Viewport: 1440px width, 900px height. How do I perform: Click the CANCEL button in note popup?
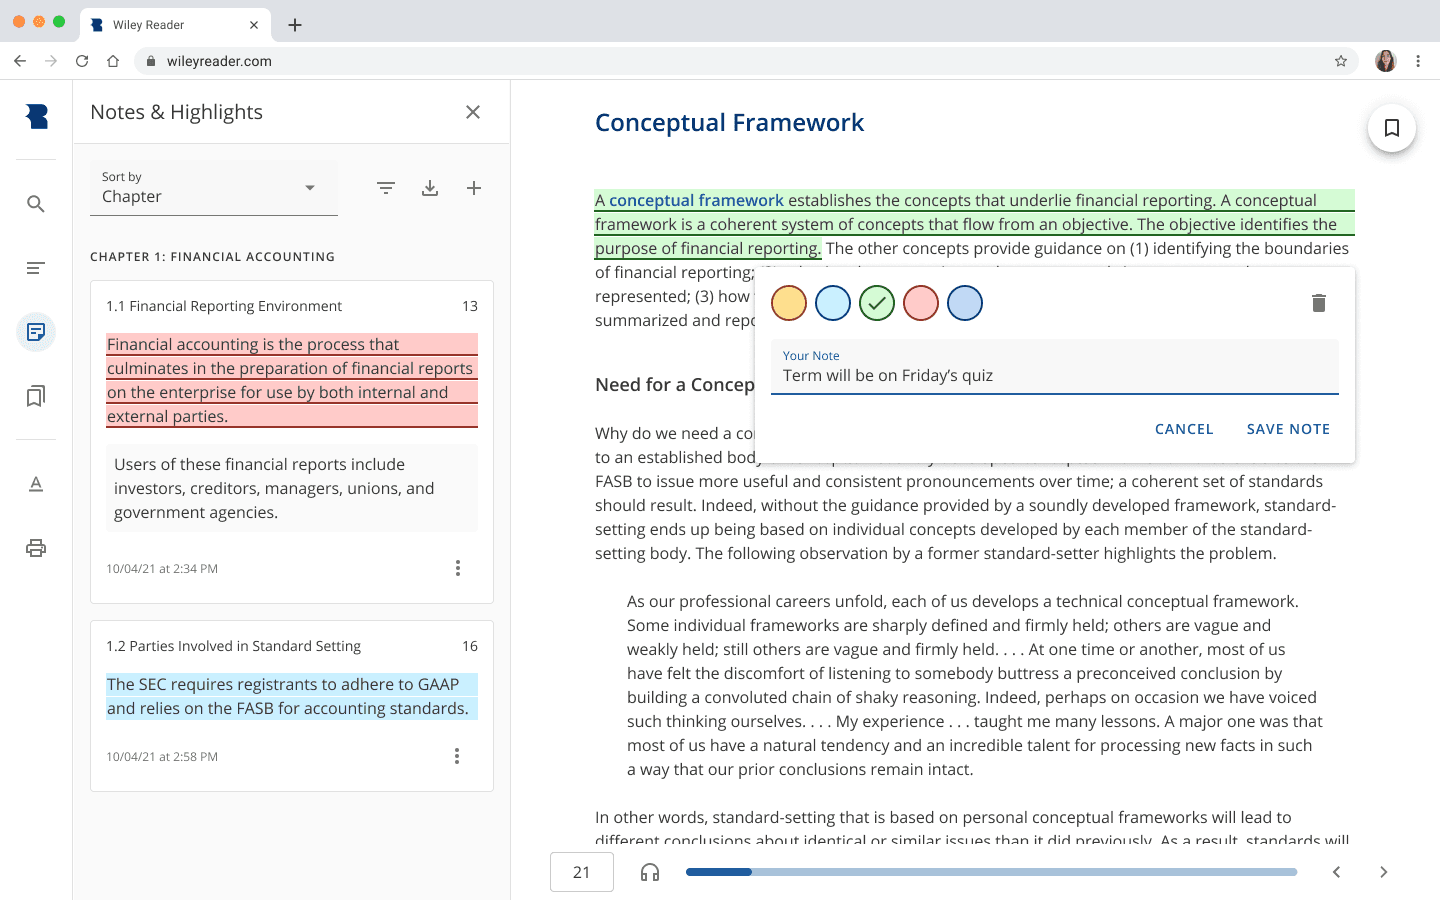tap(1184, 429)
